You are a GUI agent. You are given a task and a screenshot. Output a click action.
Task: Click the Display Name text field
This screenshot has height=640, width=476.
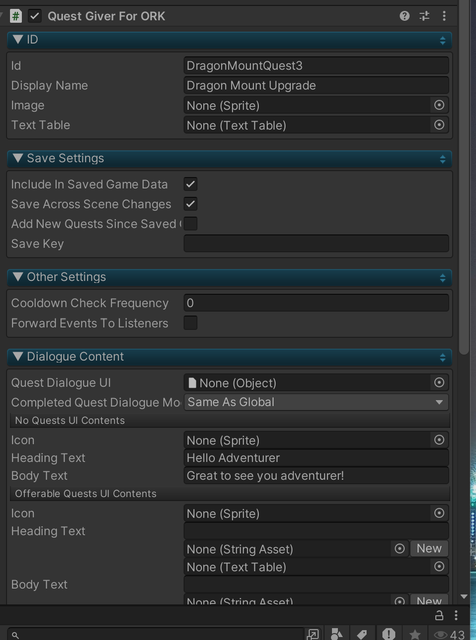click(x=316, y=85)
